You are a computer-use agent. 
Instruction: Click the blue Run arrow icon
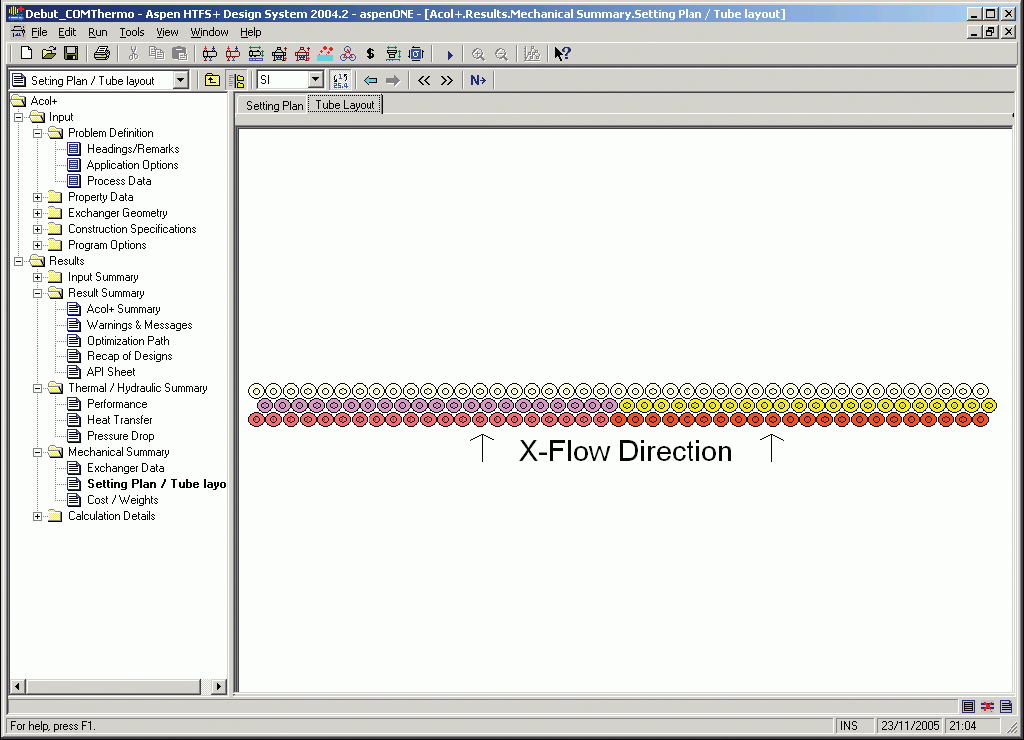(449, 54)
